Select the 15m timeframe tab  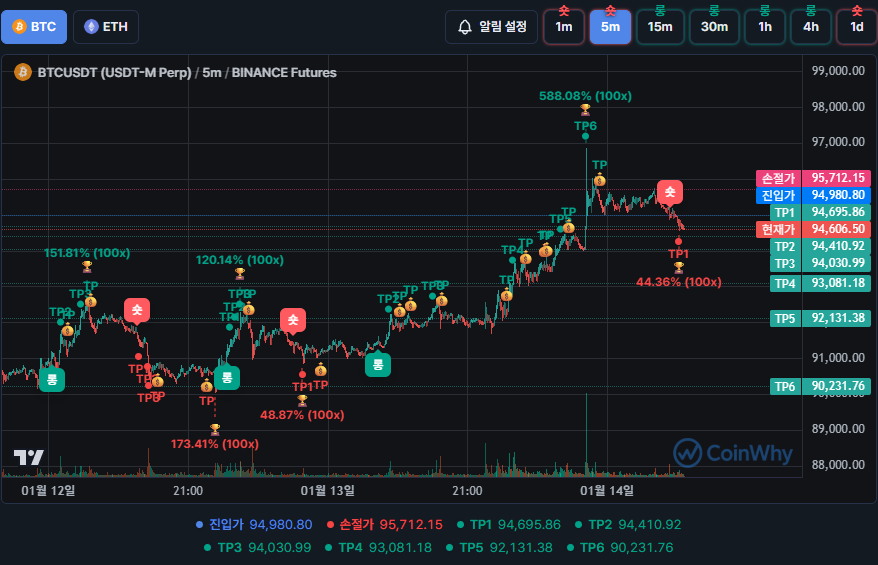[x=660, y=26]
